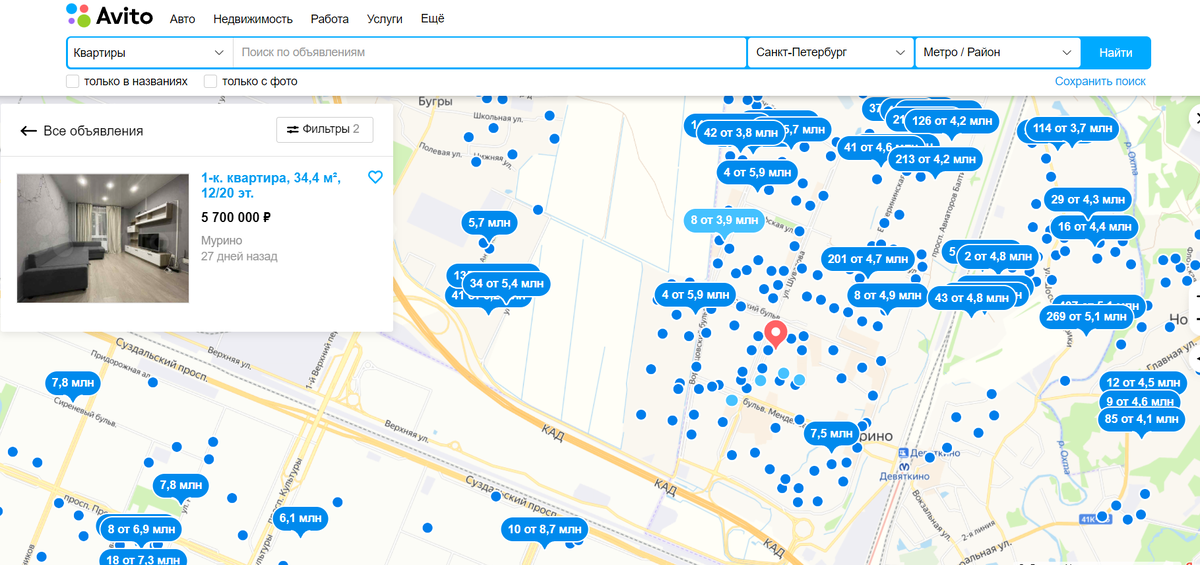Focus the 'Поиск по объявлениям' search field
The width and height of the screenshot is (1200, 565).
[489, 52]
